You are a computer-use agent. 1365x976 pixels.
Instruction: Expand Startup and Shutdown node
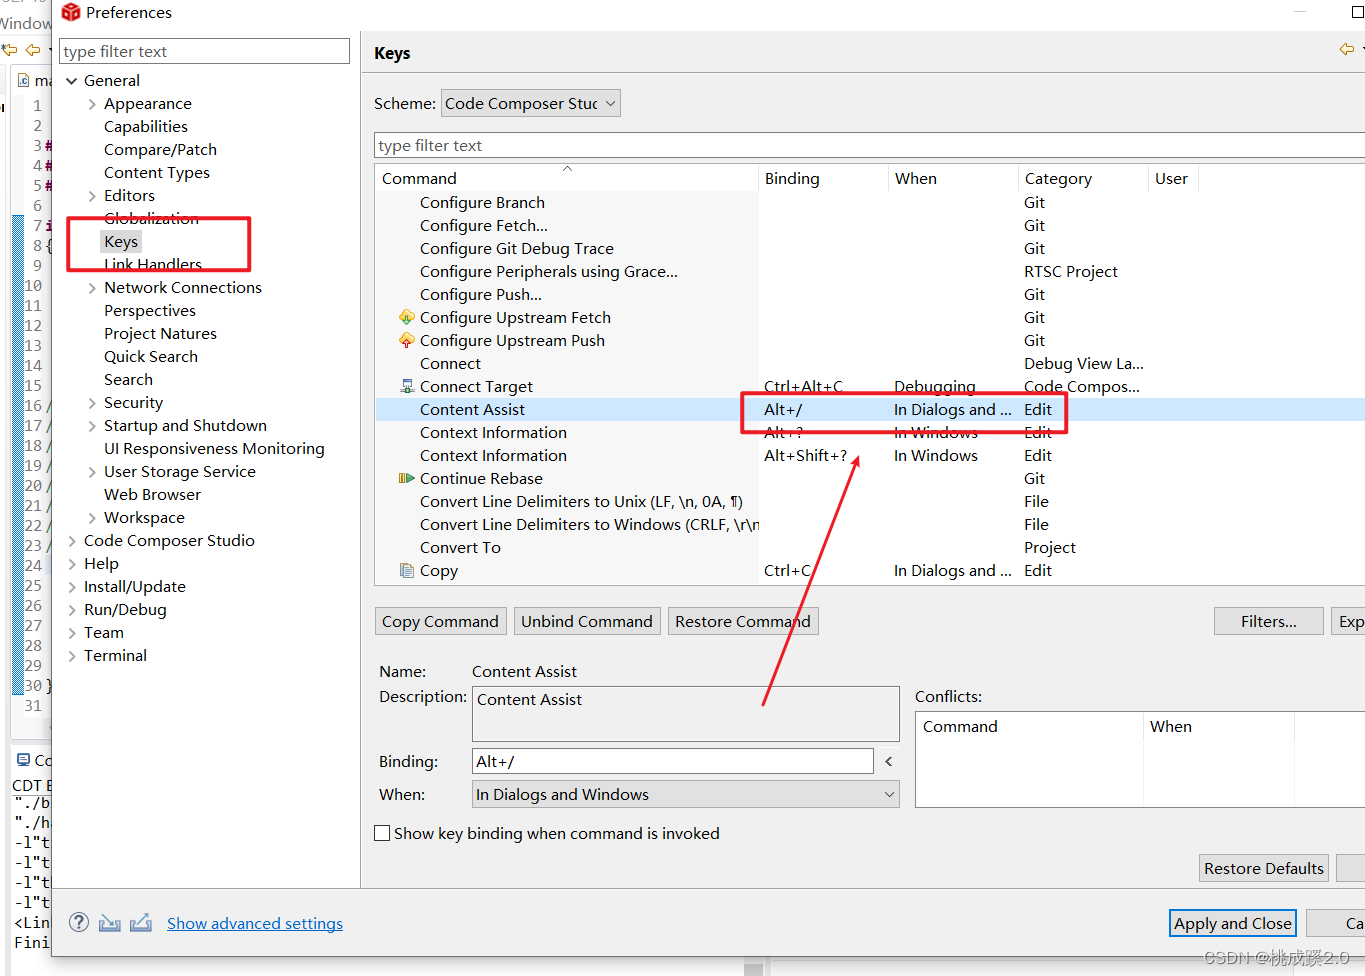click(92, 425)
